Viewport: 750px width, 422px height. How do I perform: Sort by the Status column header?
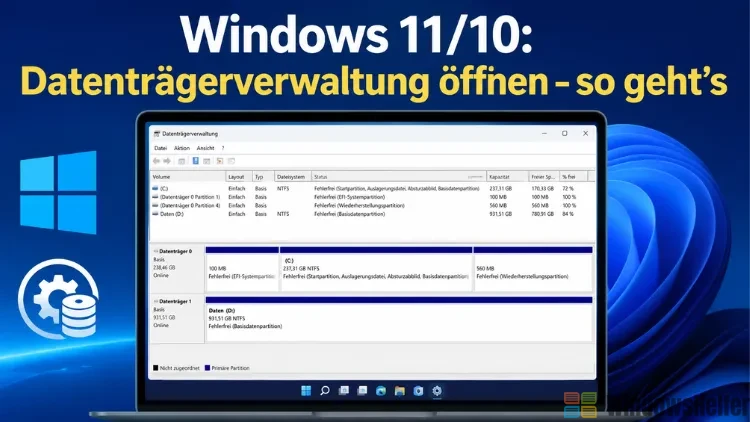click(399, 177)
